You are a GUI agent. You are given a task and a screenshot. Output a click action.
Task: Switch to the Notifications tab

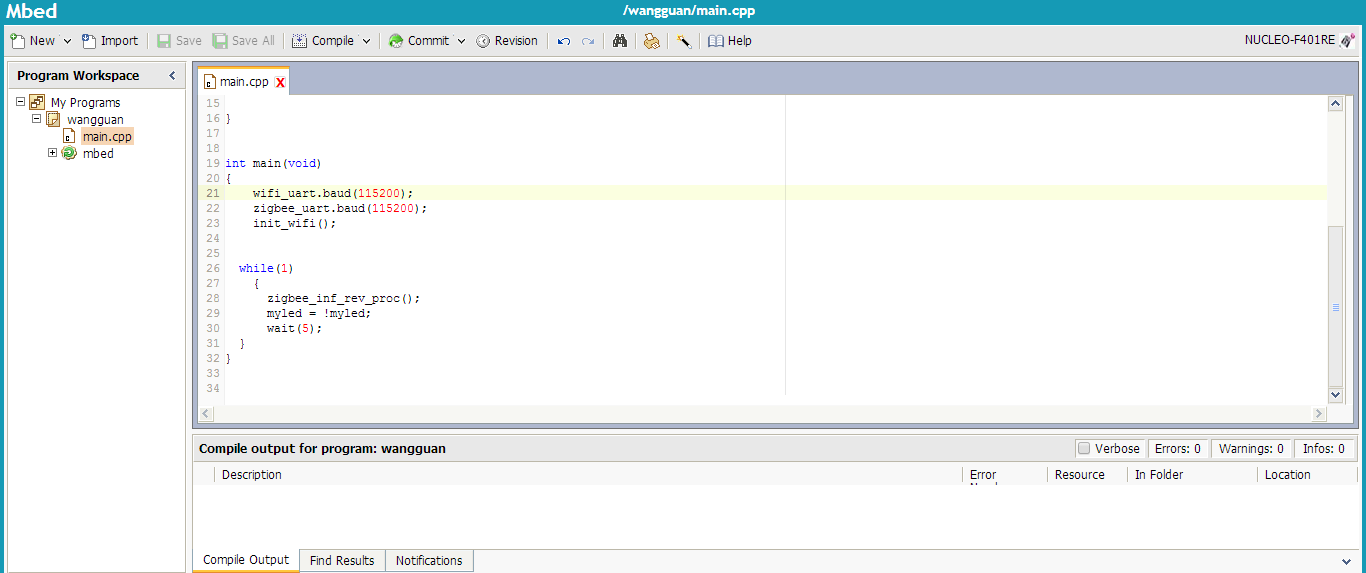[429, 560]
